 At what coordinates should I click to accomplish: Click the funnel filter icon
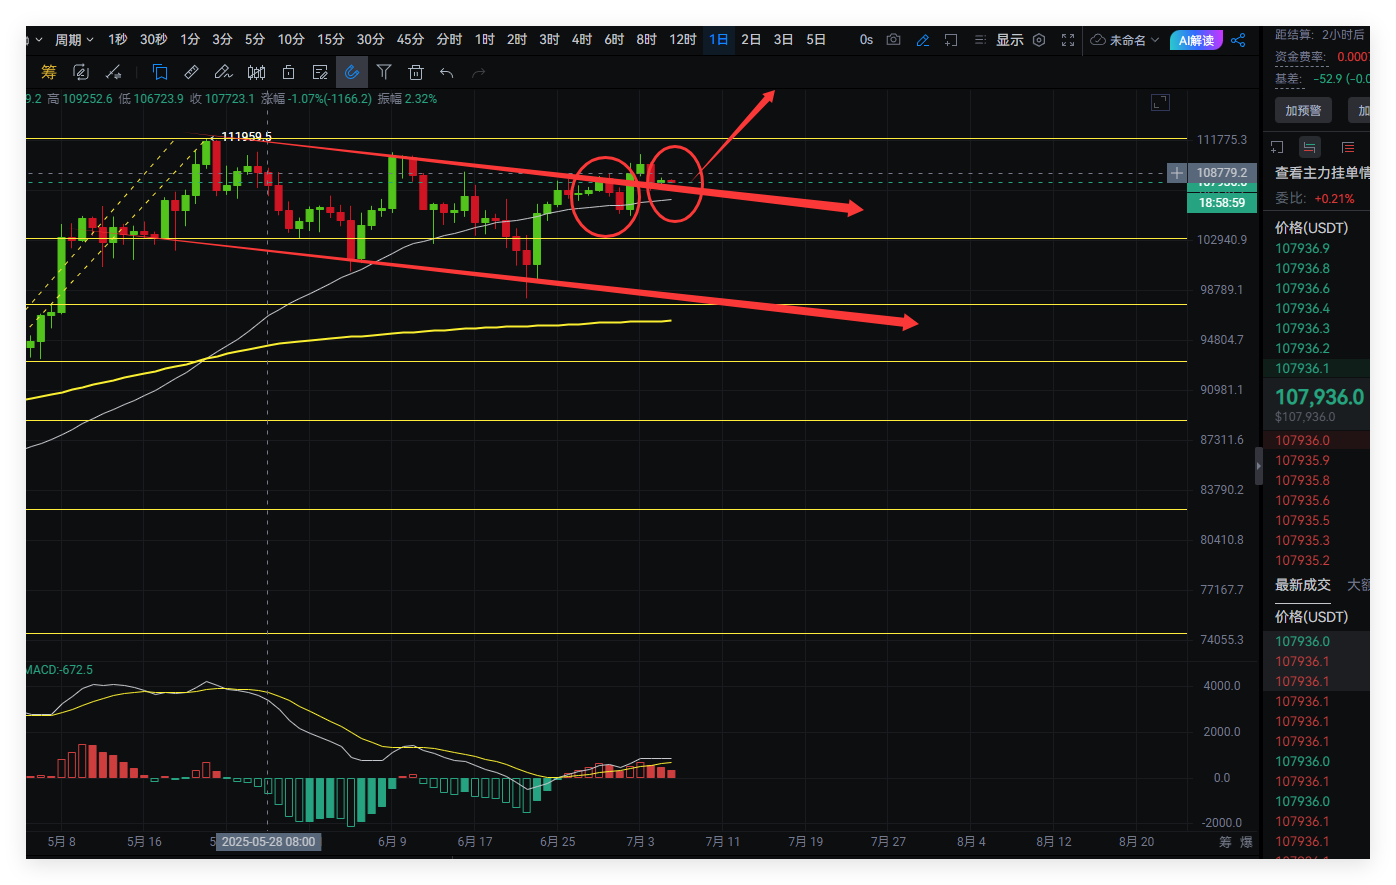[384, 72]
